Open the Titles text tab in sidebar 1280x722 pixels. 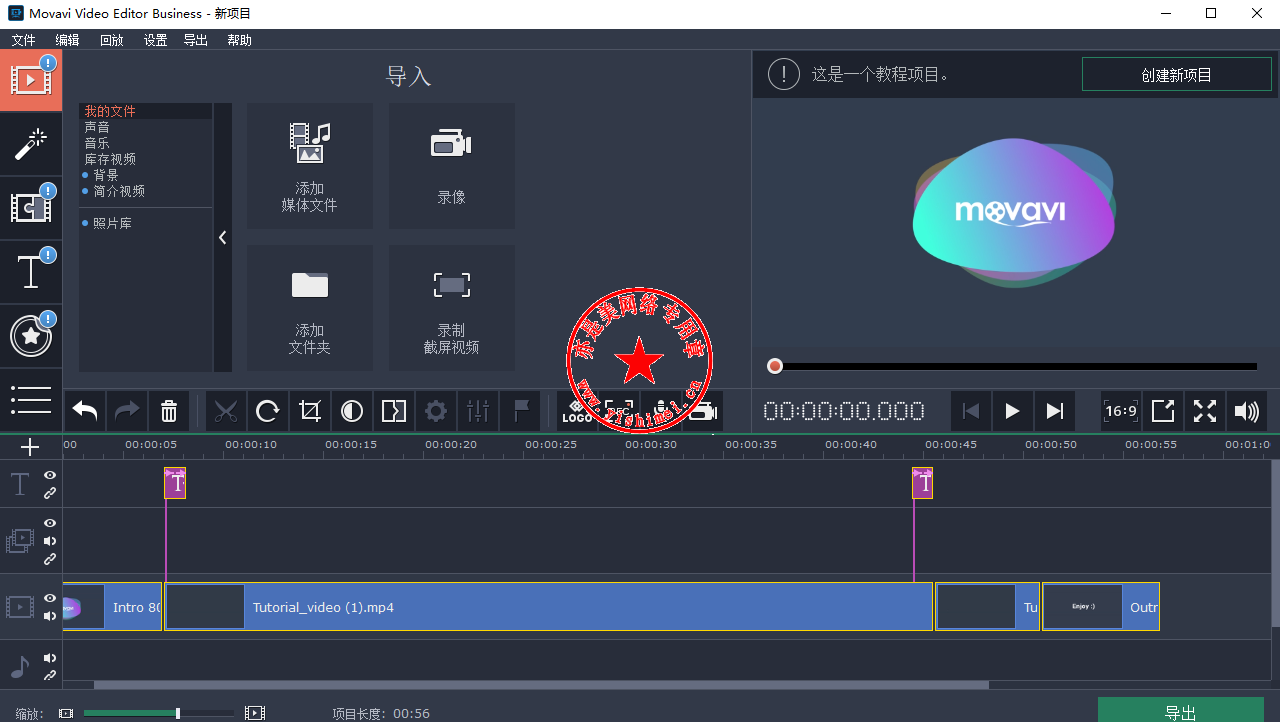pos(31,272)
